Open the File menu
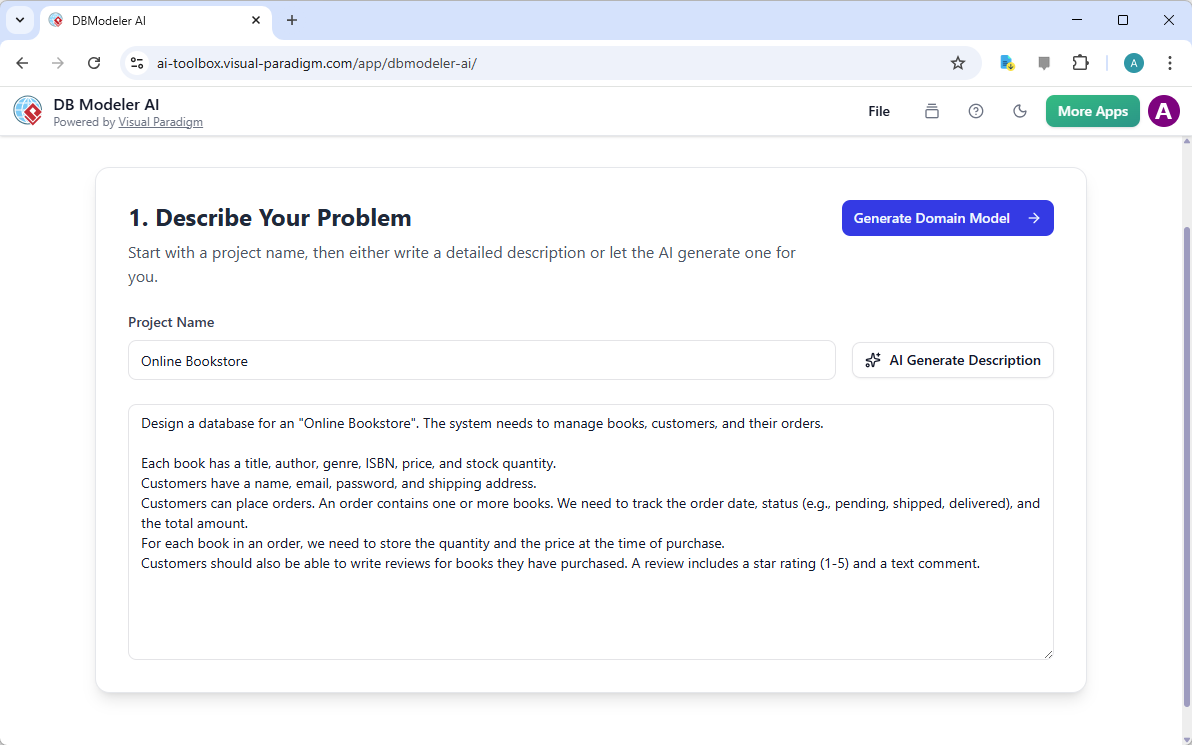1192x745 pixels. [878, 111]
